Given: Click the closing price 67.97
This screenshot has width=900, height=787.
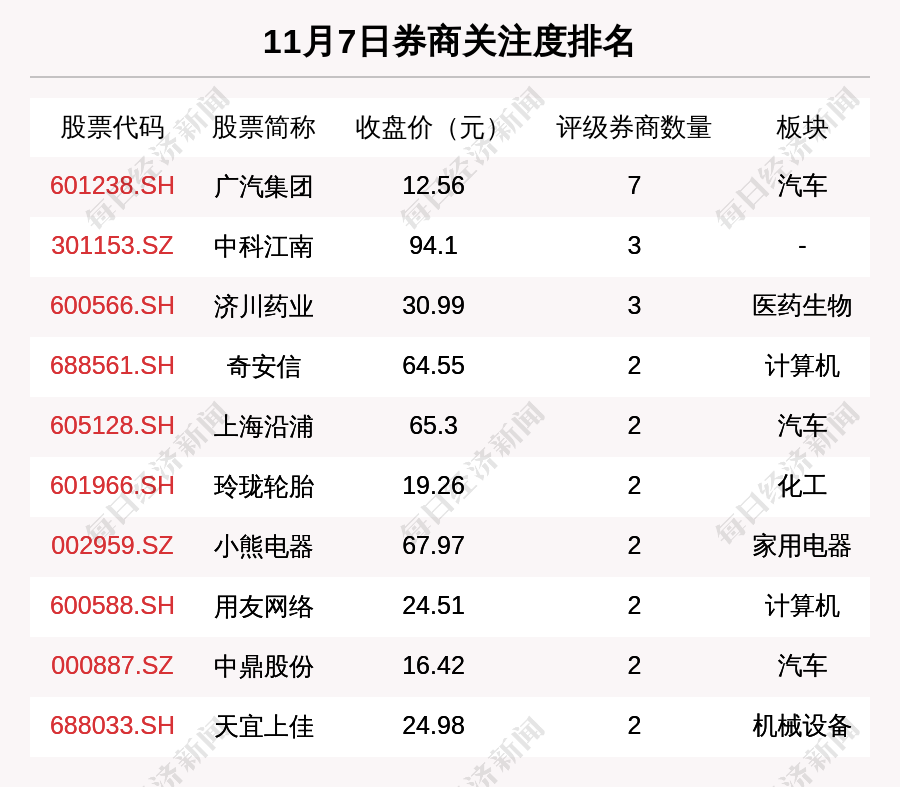Looking at the screenshot, I should point(433,545).
